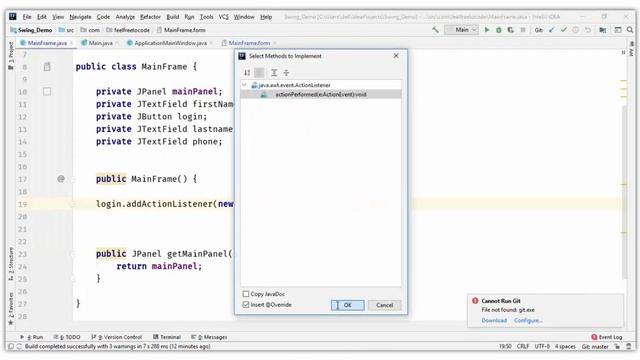Open the Run tool window button
This screenshot has width=640, height=360.
click(32, 337)
